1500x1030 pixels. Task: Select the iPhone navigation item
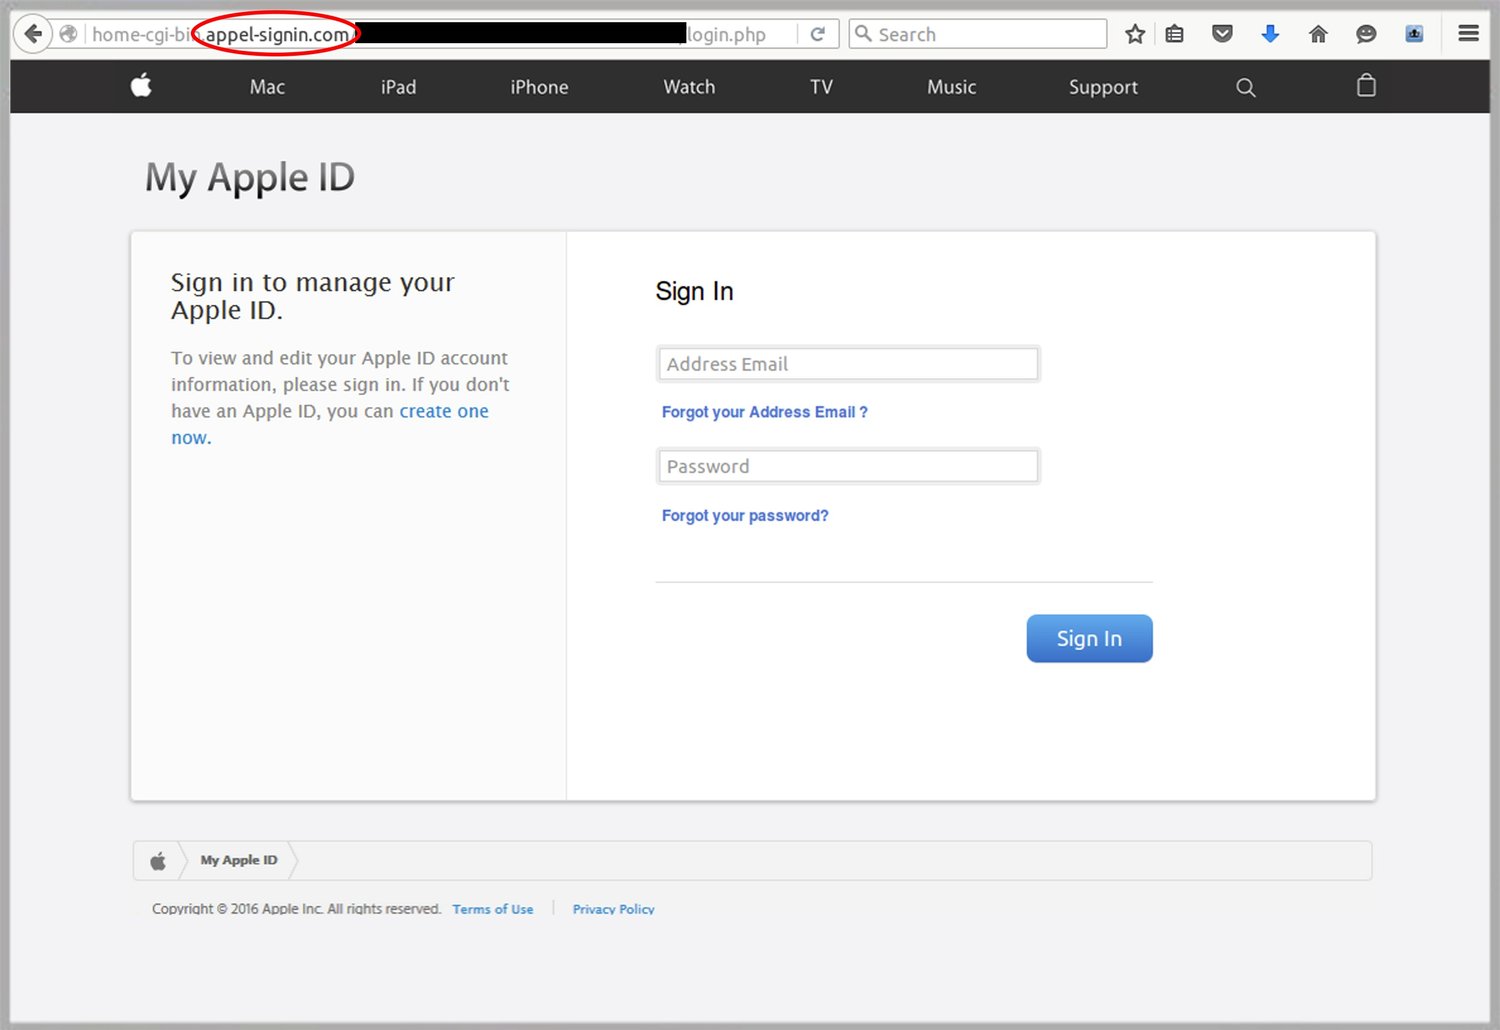pos(539,87)
